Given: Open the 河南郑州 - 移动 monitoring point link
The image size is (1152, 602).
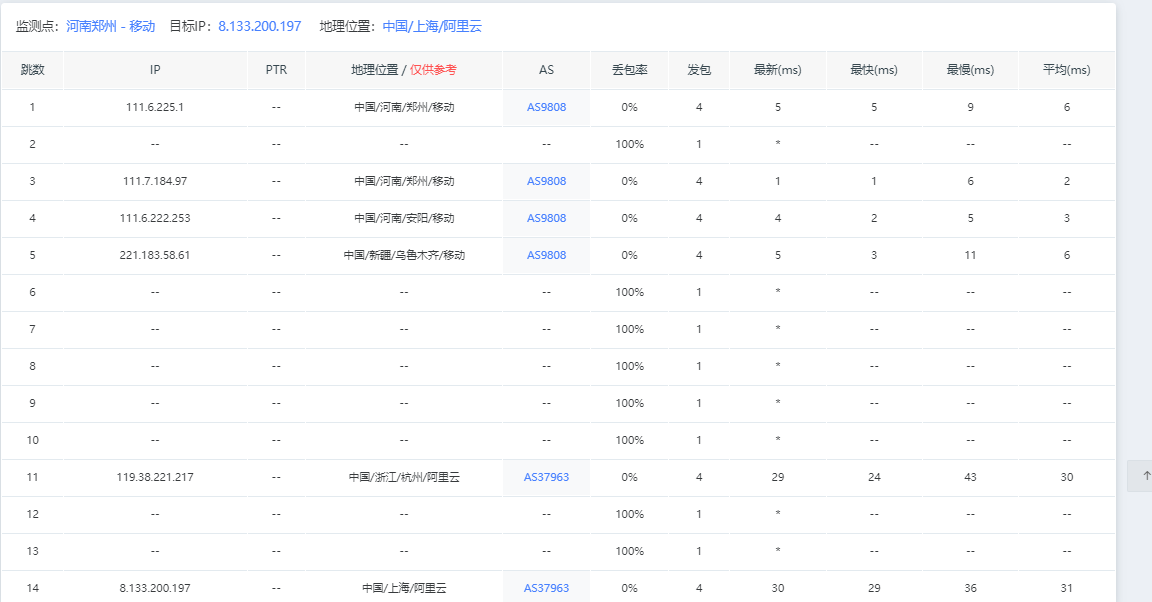Looking at the screenshot, I should pyautogui.click(x=110, y=26).
